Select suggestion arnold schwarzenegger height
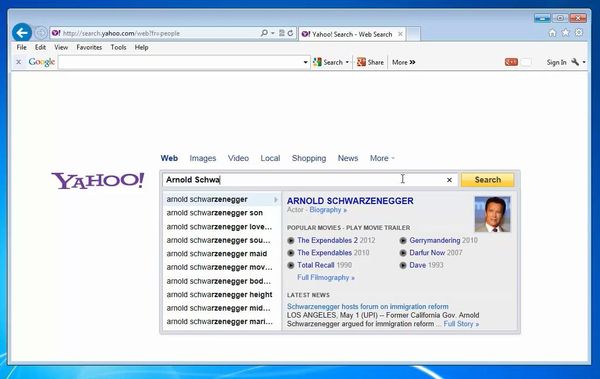This screenshot has height=379, width=600. click(222, 295)
